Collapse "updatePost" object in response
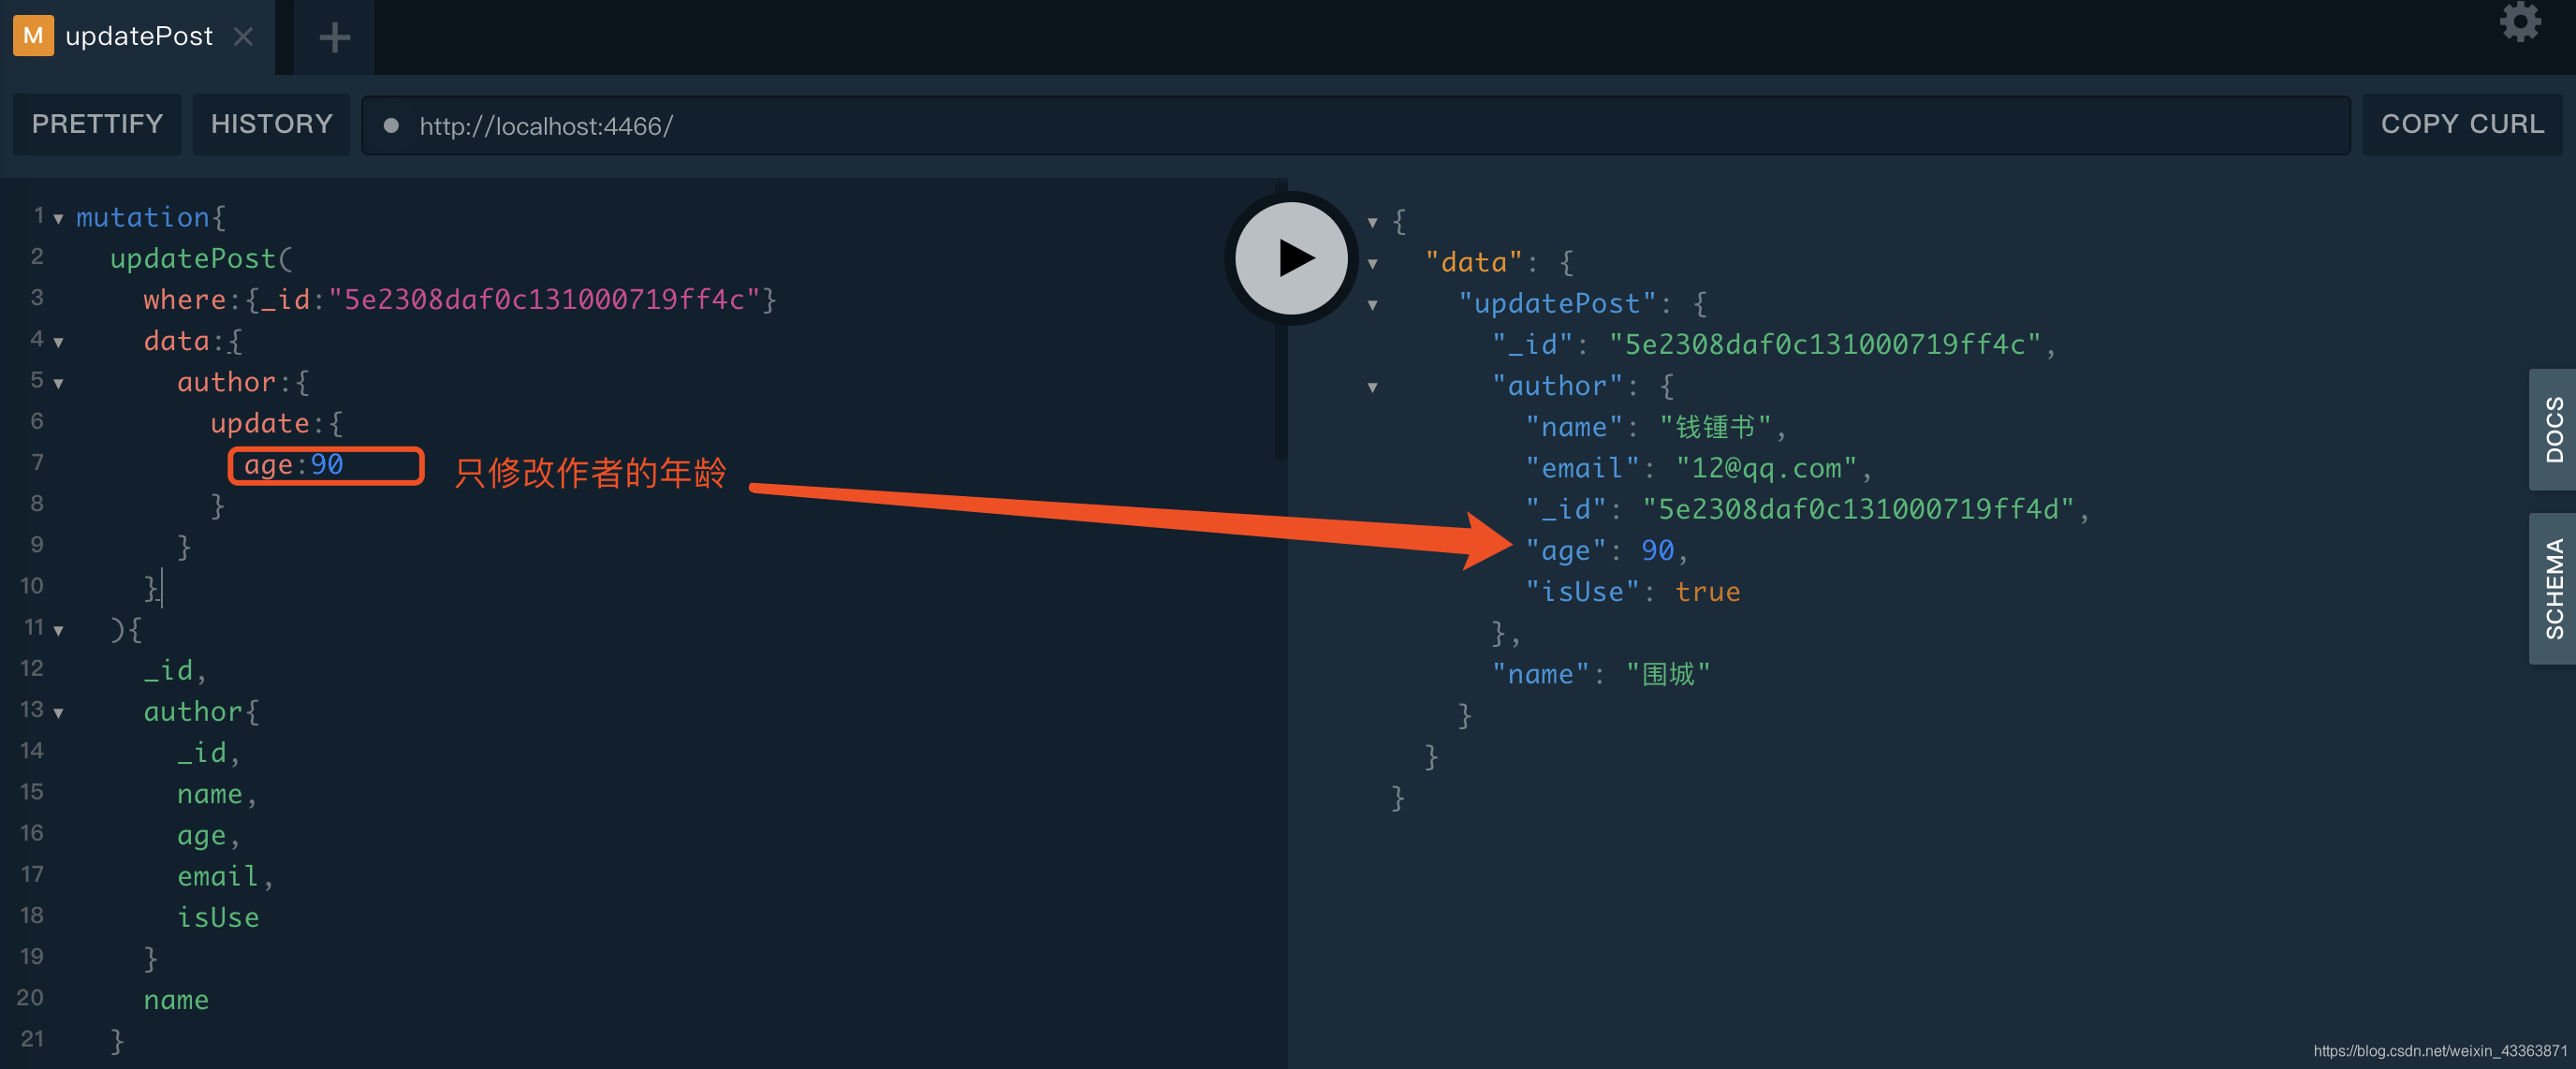 pyautogui.click(x=1373, y=305)
